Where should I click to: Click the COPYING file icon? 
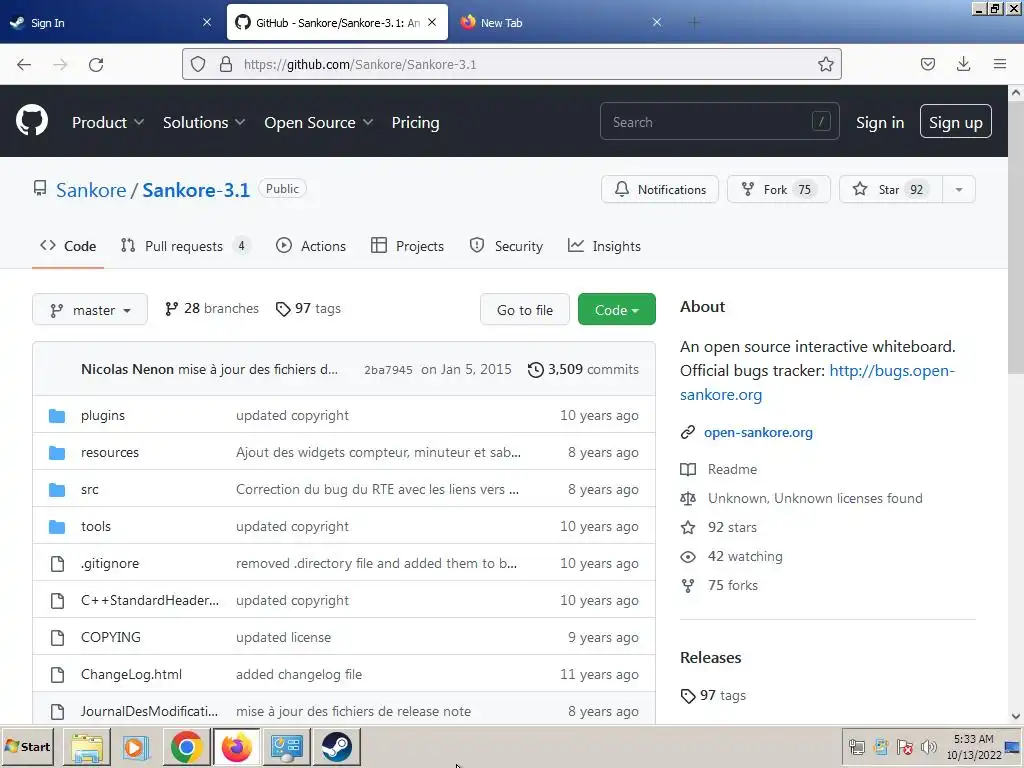[x=57, y=637]
